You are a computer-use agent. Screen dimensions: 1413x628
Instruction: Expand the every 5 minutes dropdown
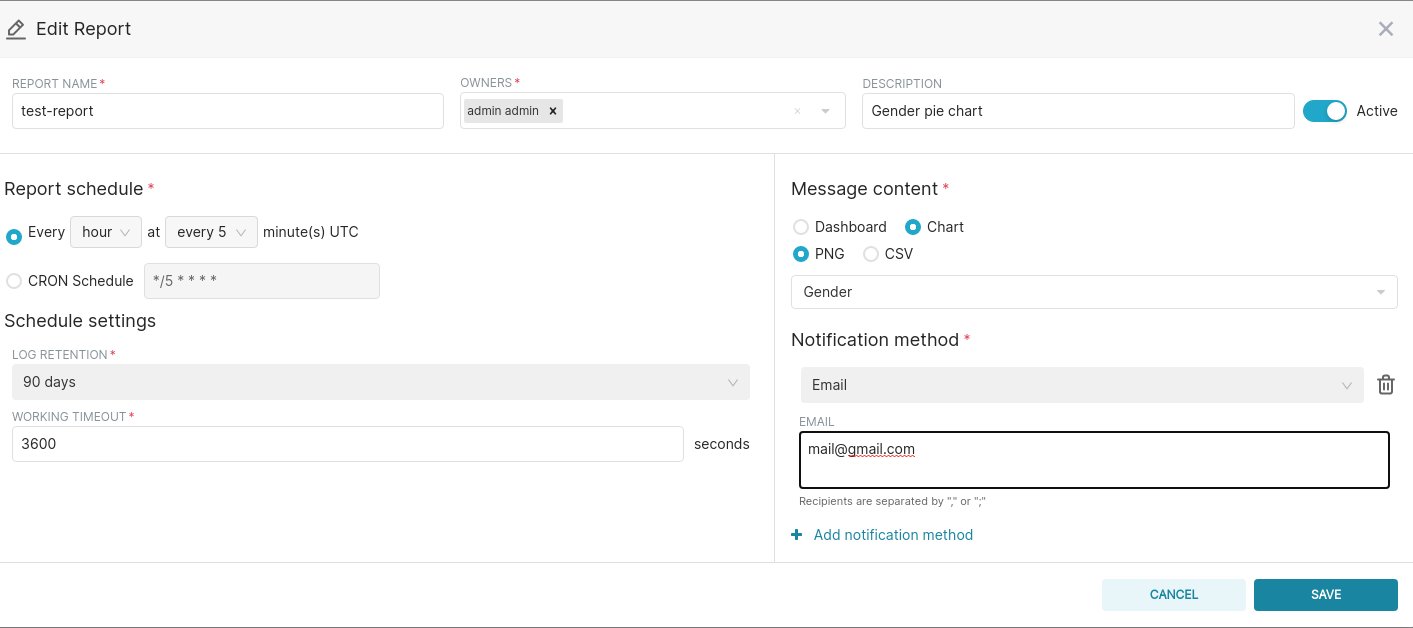point(211,232)
